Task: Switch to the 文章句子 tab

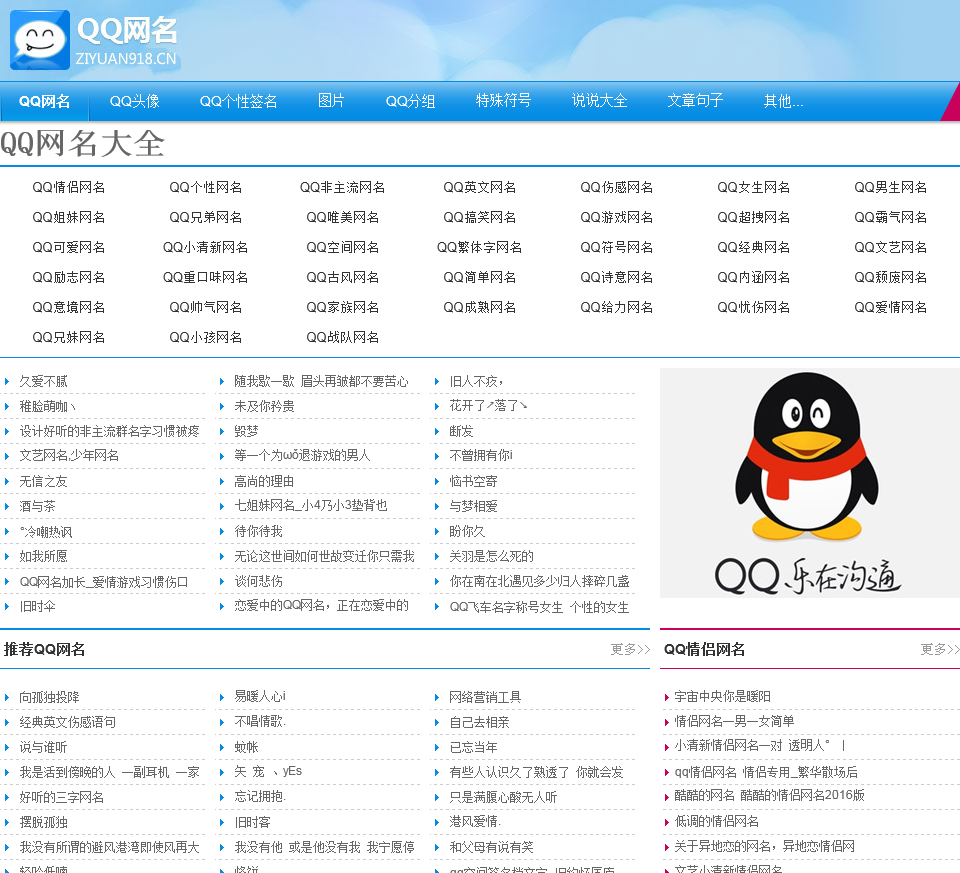Action: [695, 100]
